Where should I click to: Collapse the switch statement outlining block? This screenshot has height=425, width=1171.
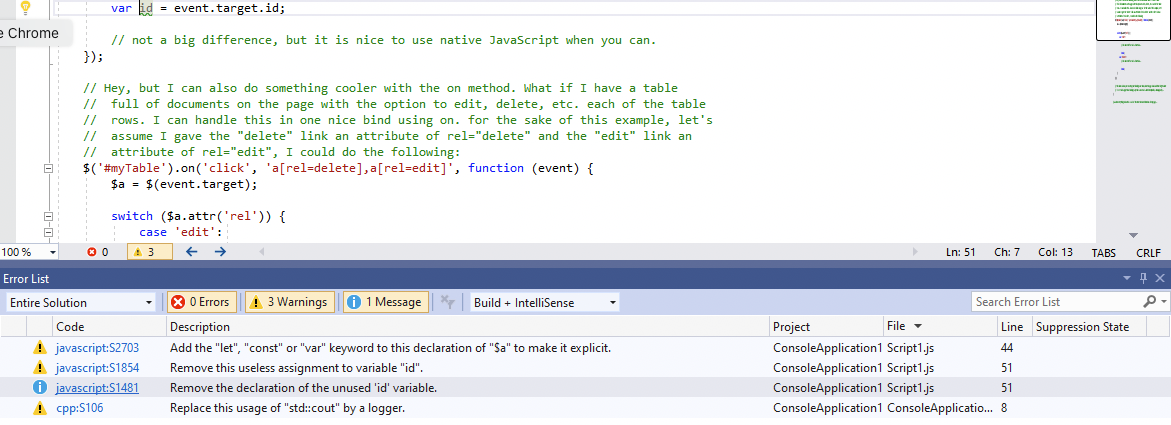[49, 217]
